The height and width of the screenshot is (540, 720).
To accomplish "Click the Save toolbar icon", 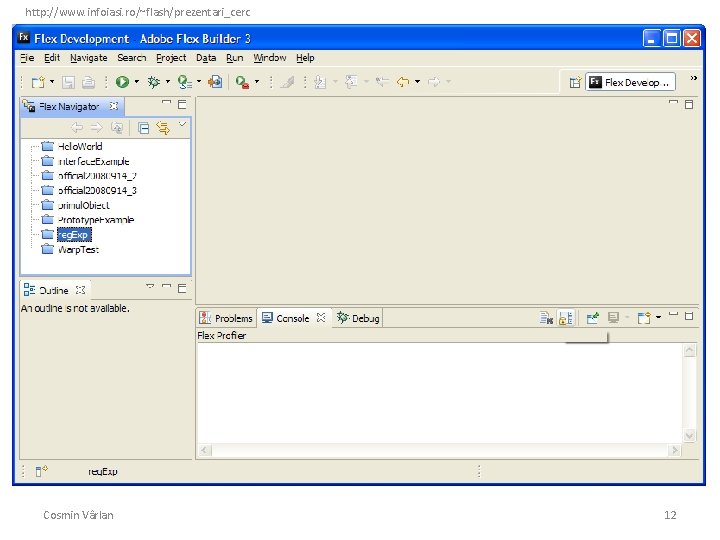I will pyautogui.click(x=68, y=82).
